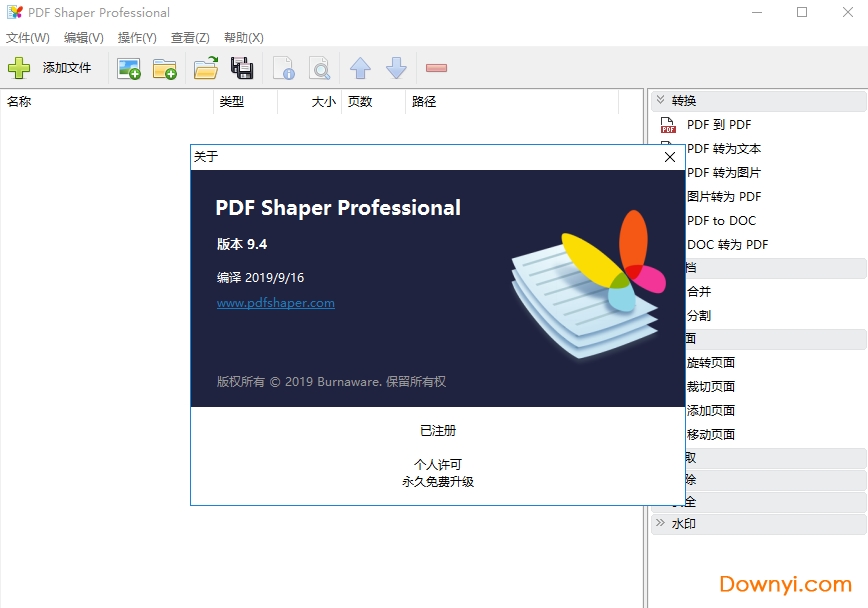Click the floppy disk save icon
The width and height of the screenshot is (868, 608).
click(242, 68)
